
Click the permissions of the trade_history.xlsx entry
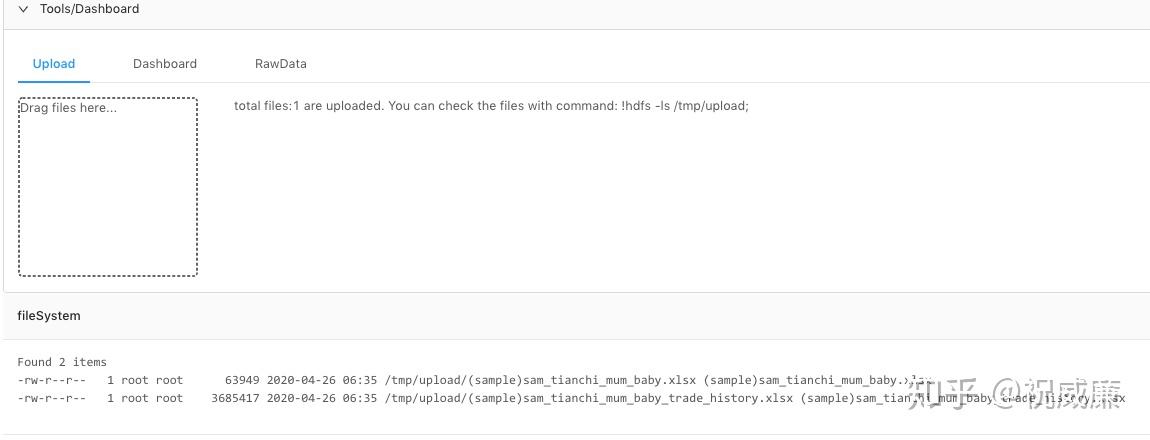[x=51, y=398]
